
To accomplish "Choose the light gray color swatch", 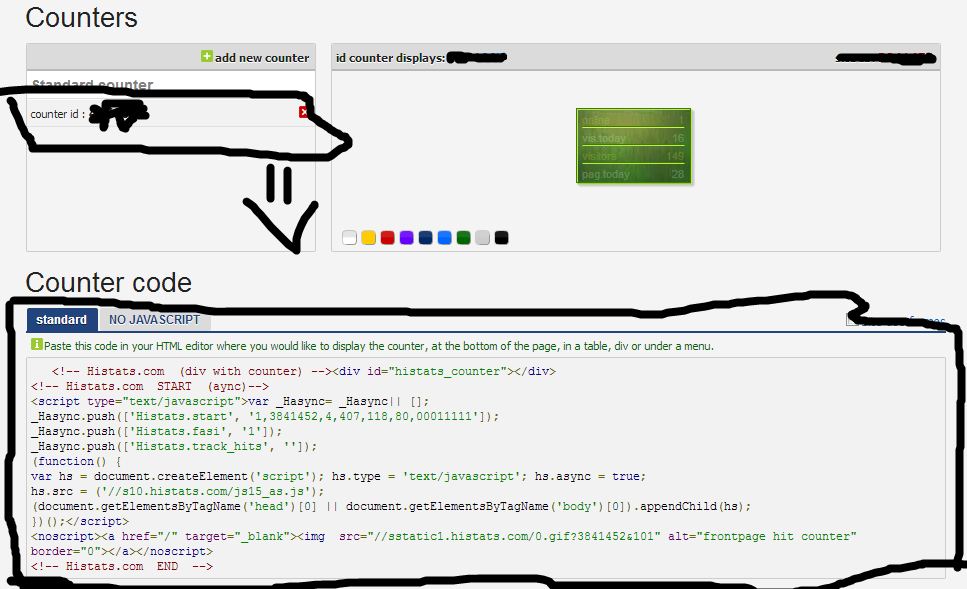I will pyautogui.click(x=482, y=238).
